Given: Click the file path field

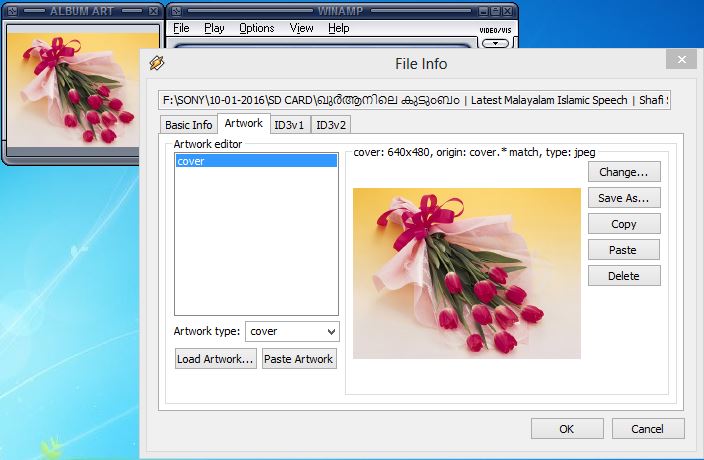Looking at the screenshot, I should (x=414, y=100).
